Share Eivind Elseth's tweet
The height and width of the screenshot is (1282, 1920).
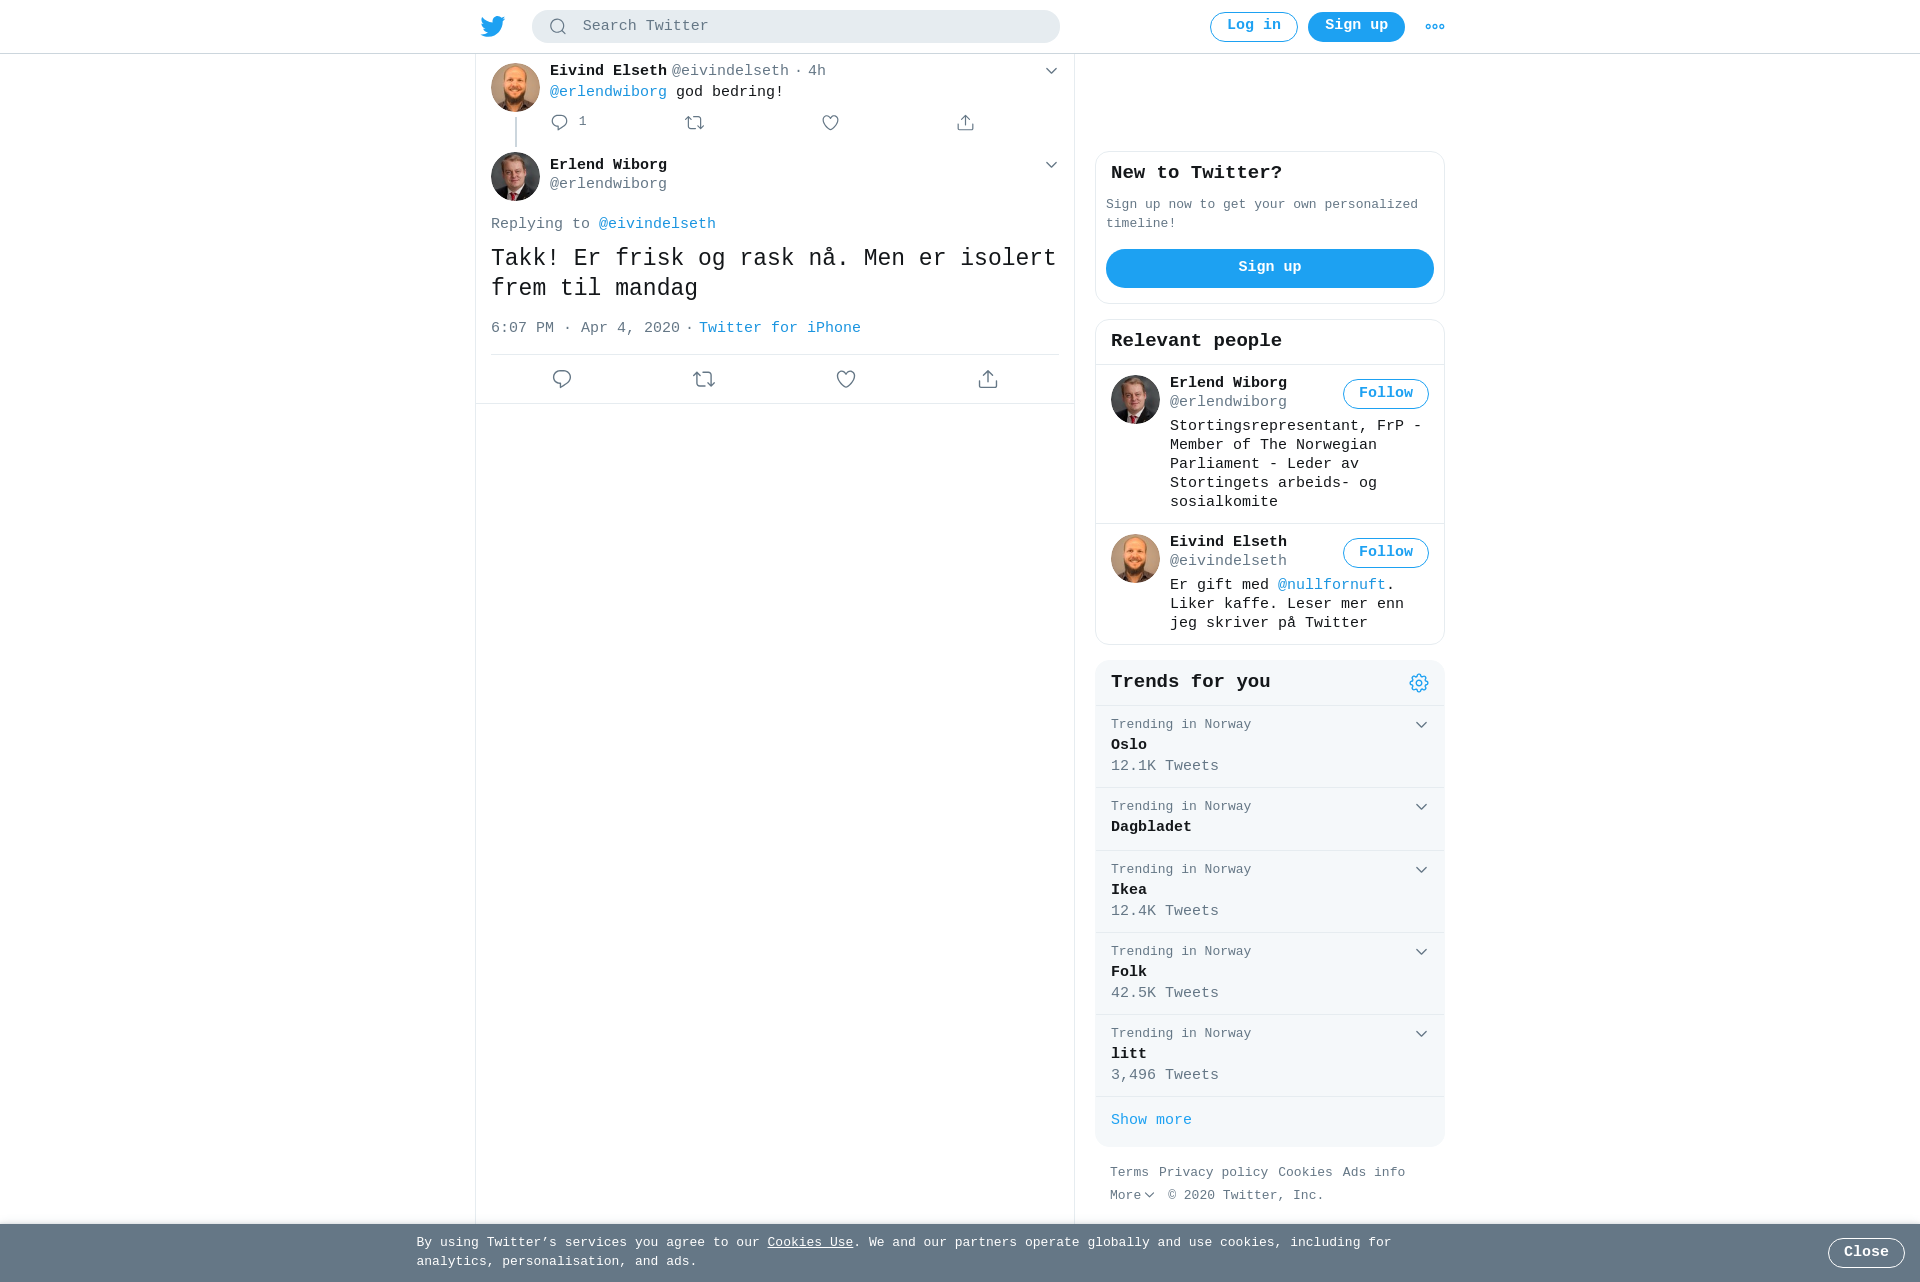tap(965, 122)
